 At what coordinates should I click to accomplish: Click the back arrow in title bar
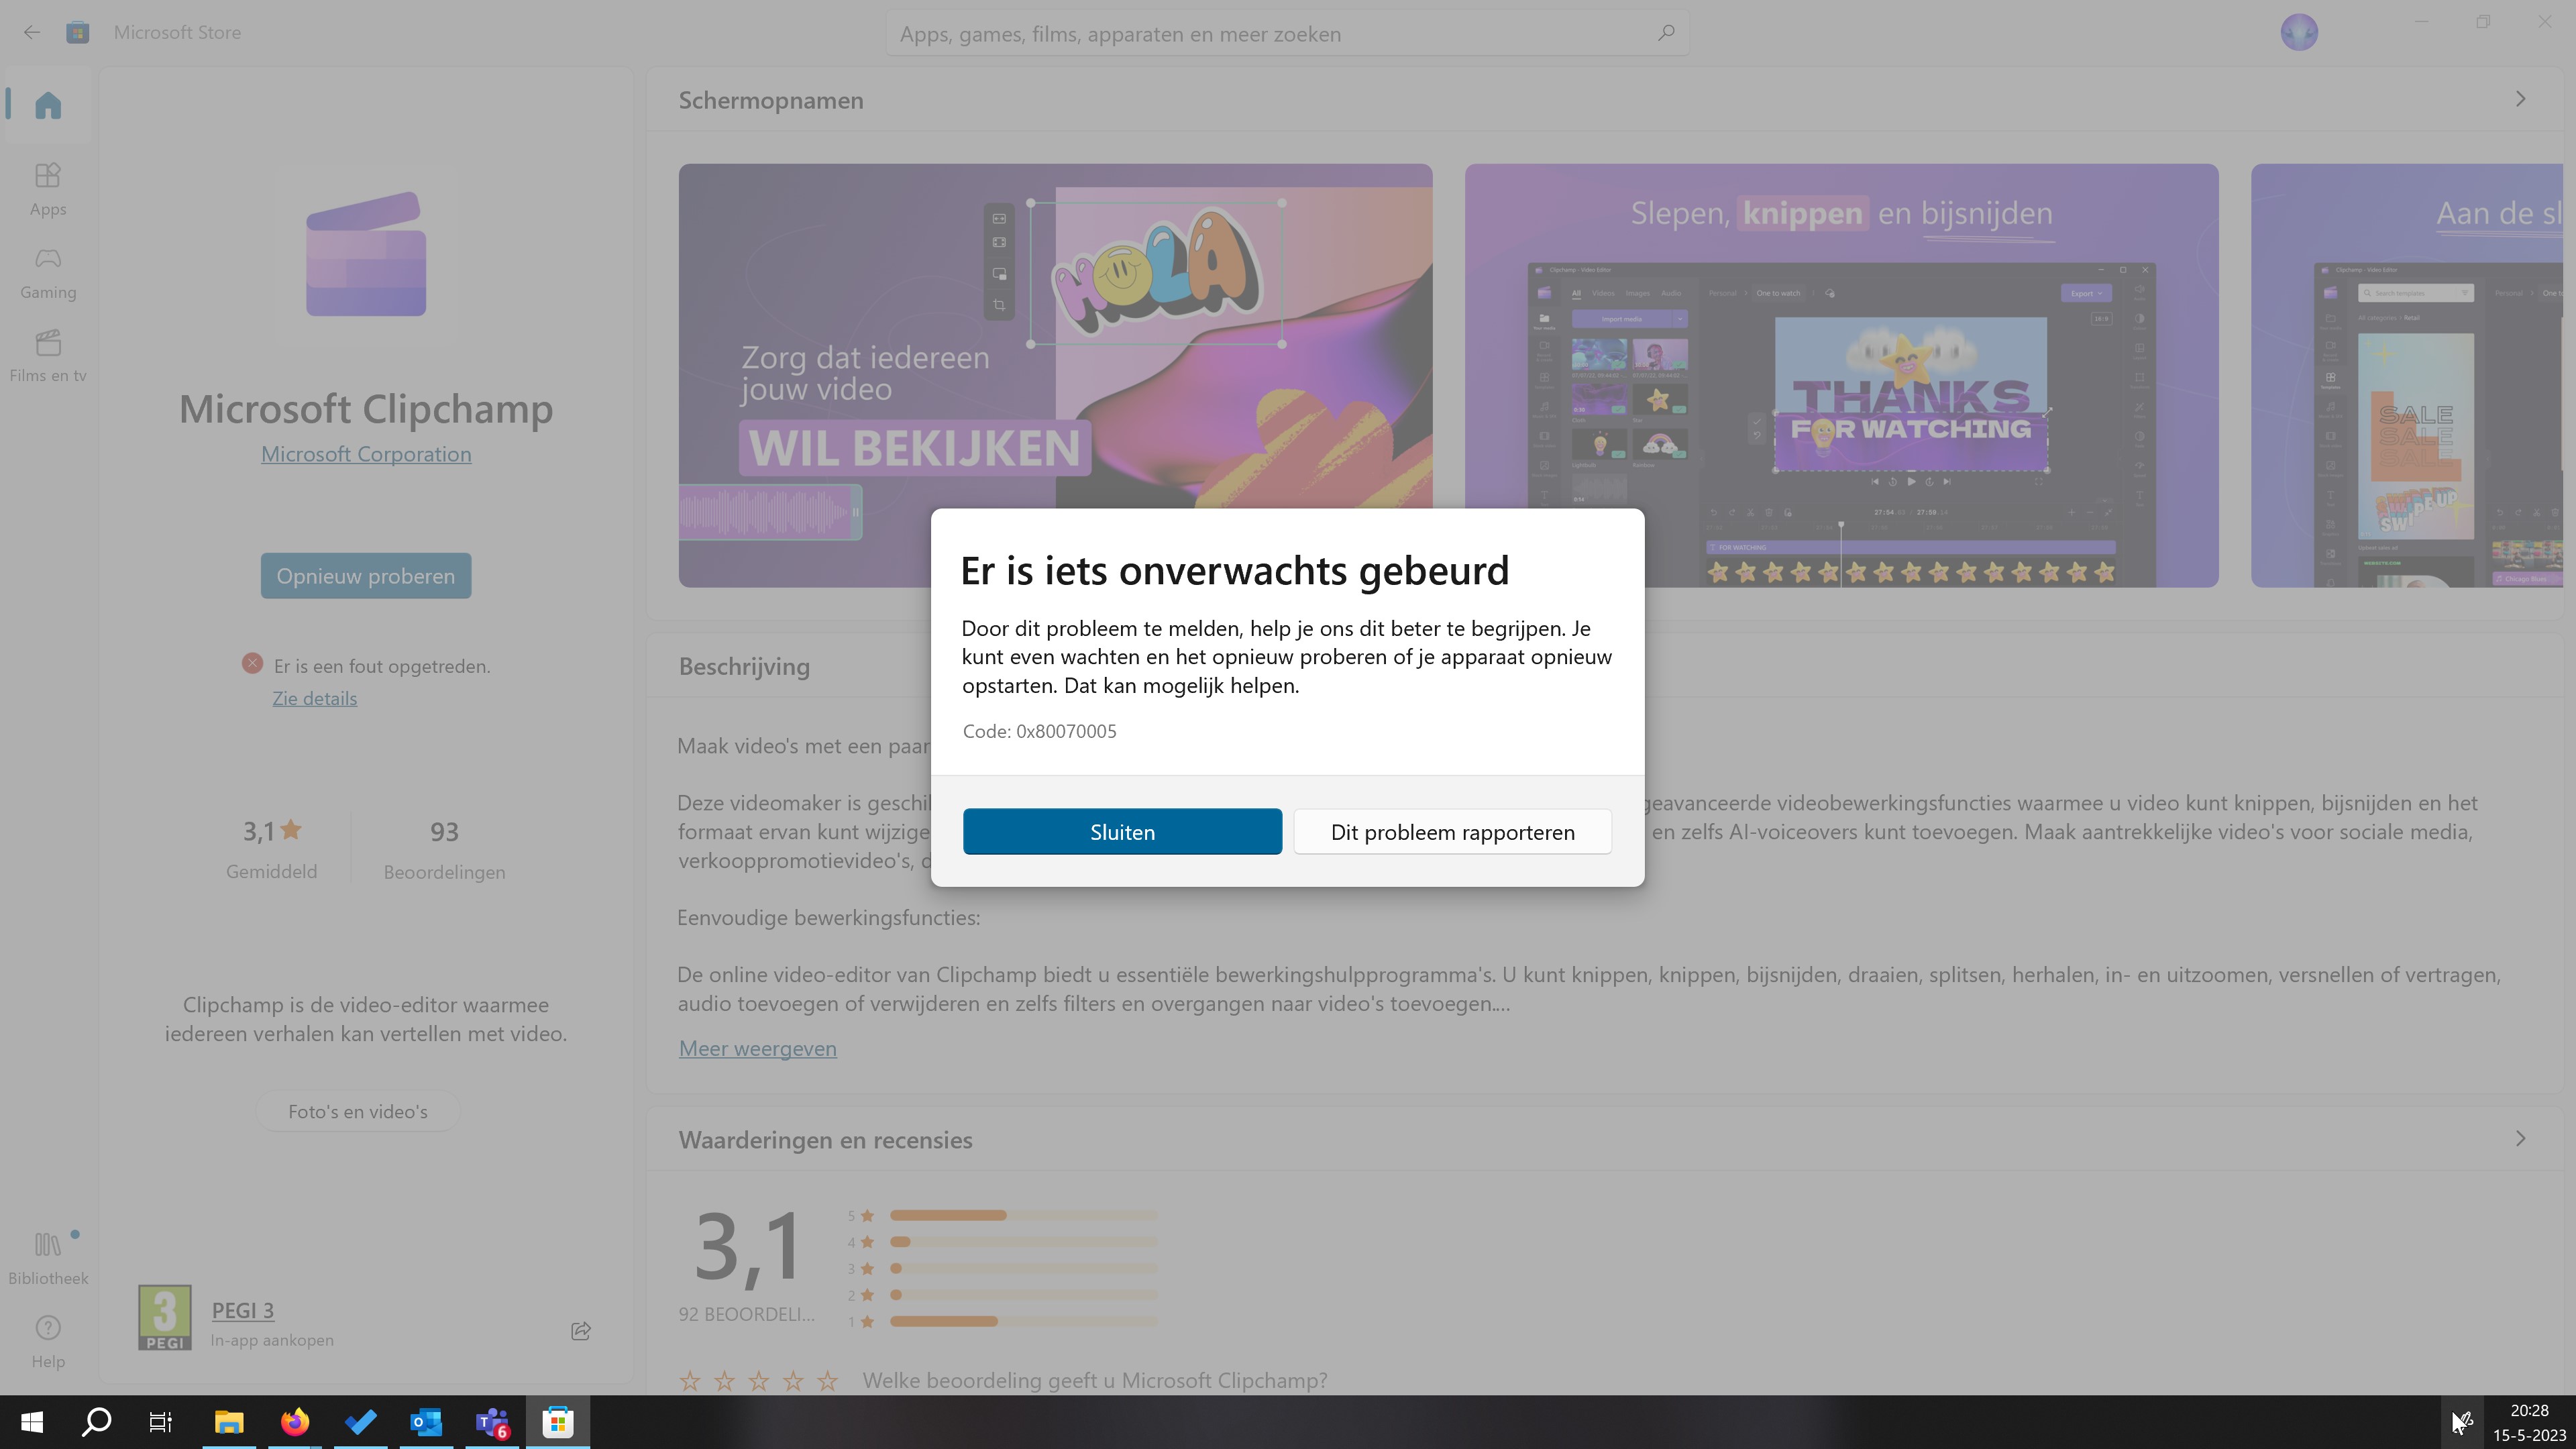pyautogui.click(x=32, y=32)
